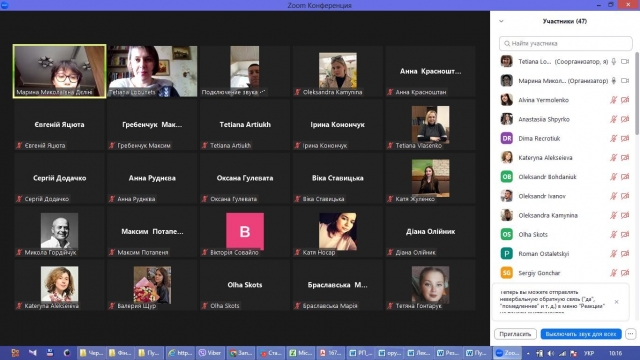Switch to the Zoom taskbar button
The width and height of the screenshot is (640, 360).
(507, 353)
